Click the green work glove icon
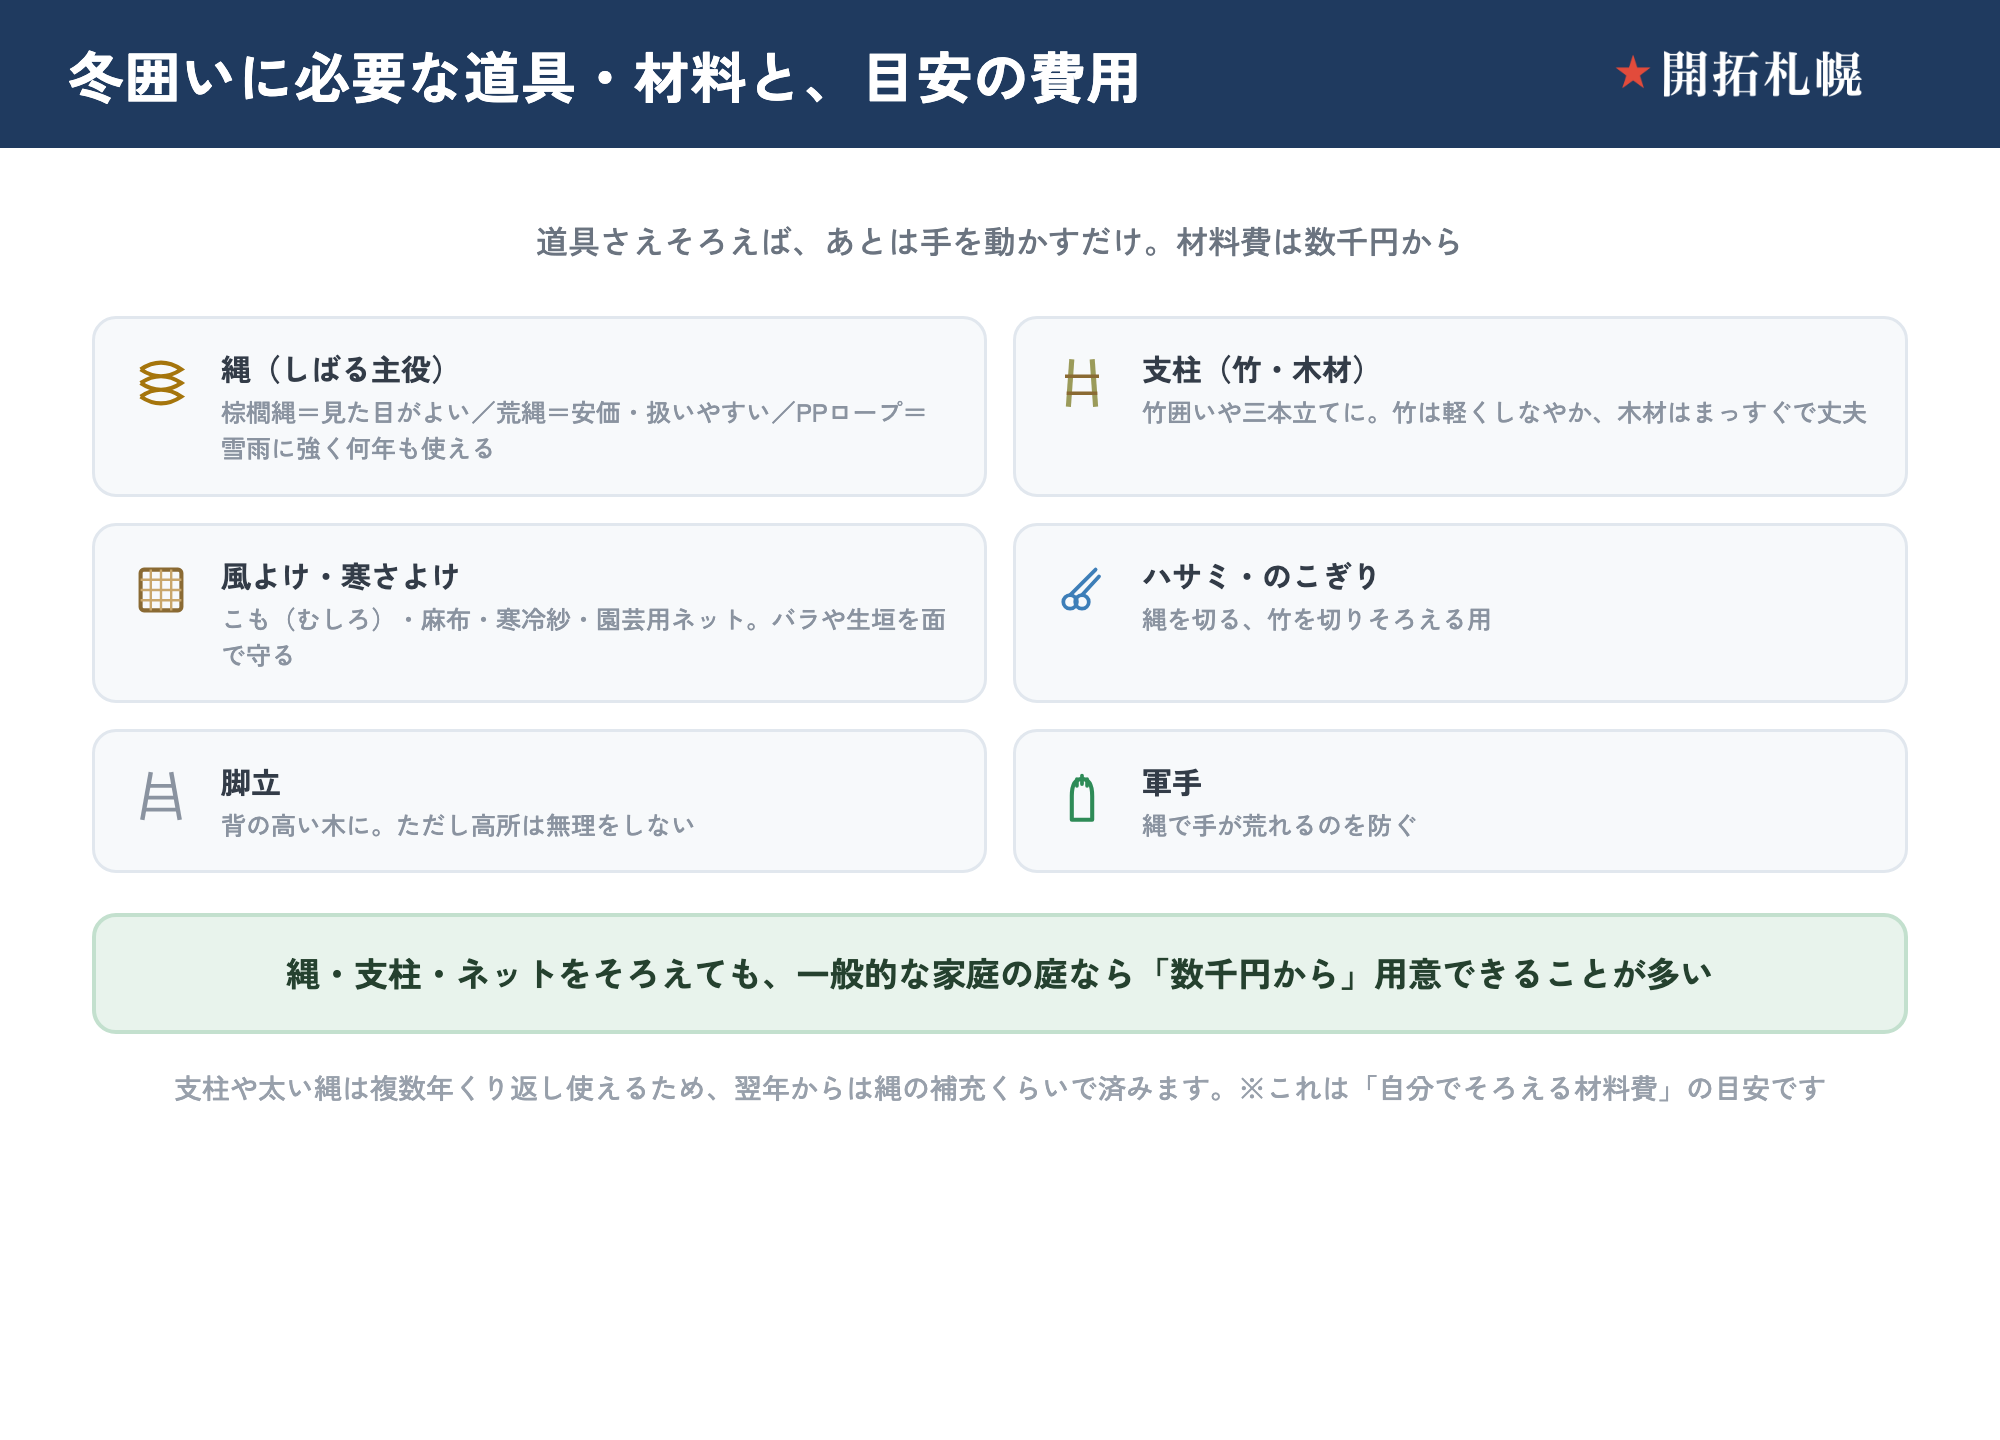Screen dimensions: 2000x1440 coord(1082,798)
